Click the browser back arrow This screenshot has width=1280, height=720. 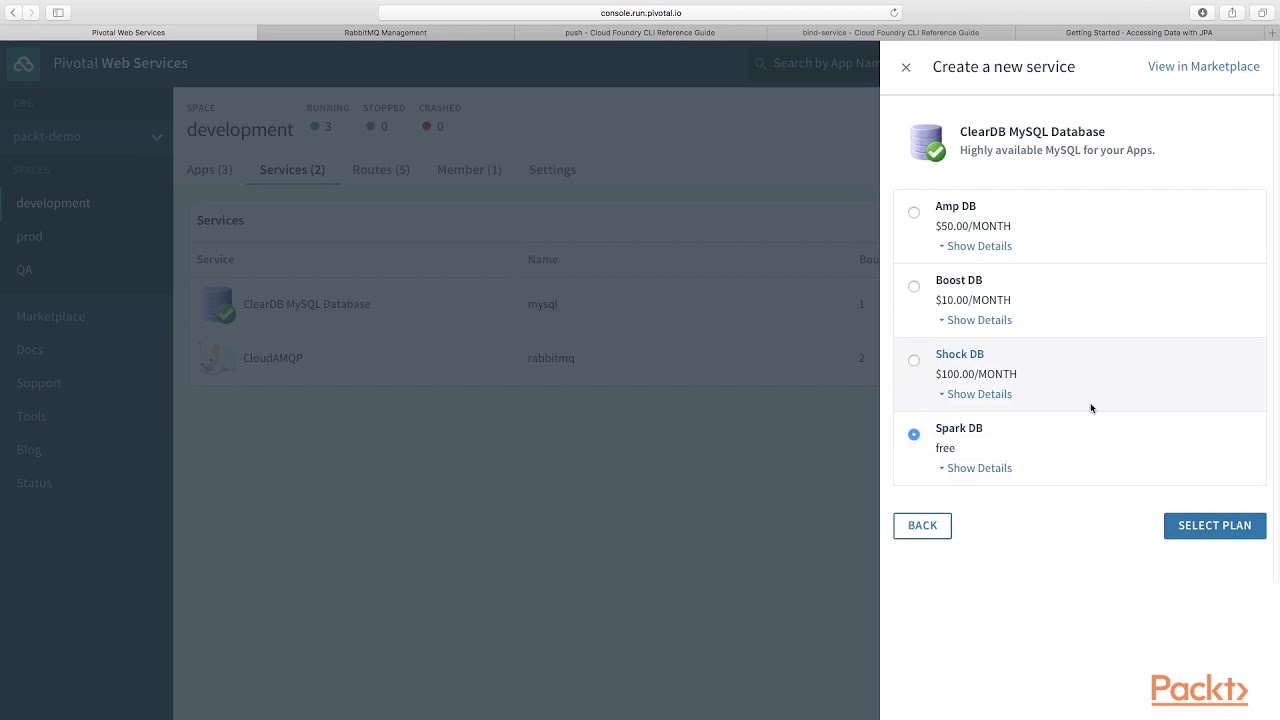13,12
